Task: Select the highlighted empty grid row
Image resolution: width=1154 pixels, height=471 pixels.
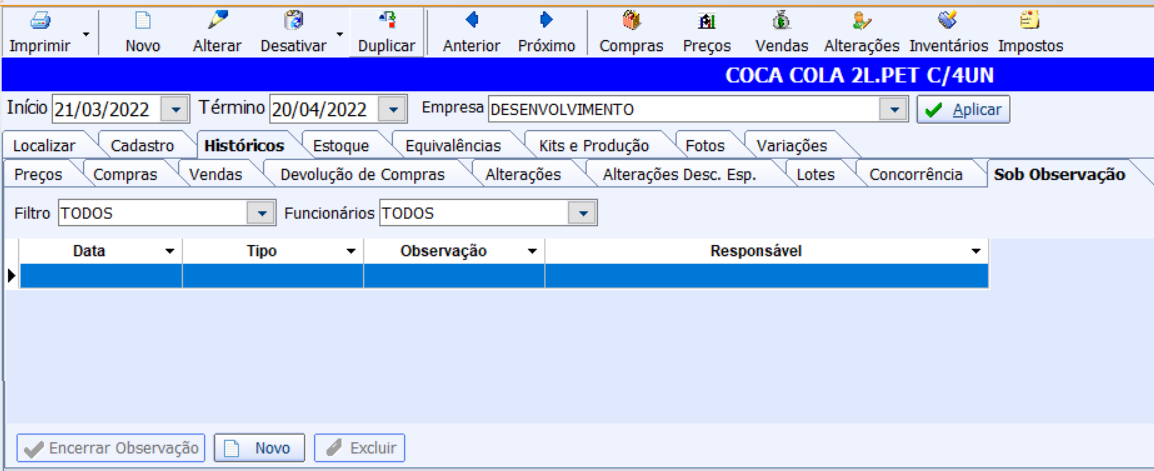Action: 503,275
